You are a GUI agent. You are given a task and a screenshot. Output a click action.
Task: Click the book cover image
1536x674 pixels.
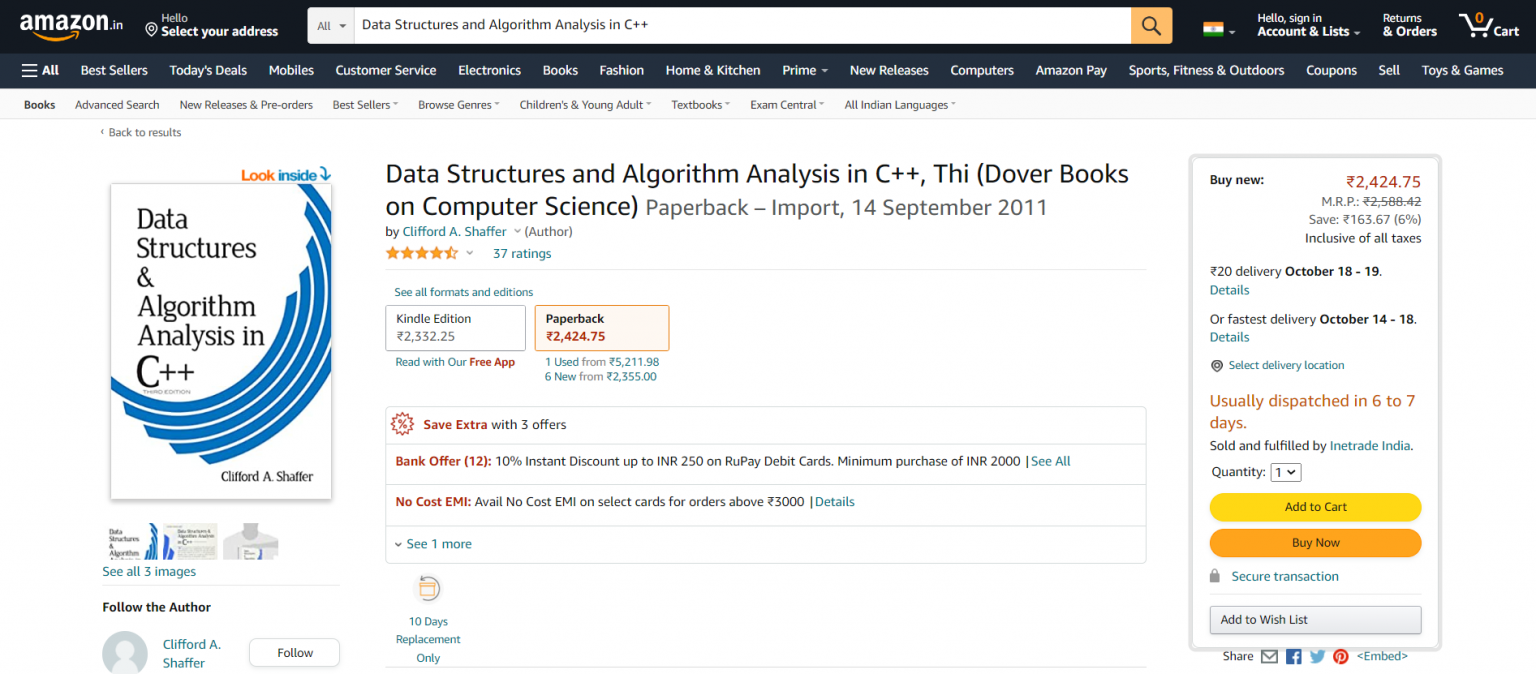coord(221,341)
